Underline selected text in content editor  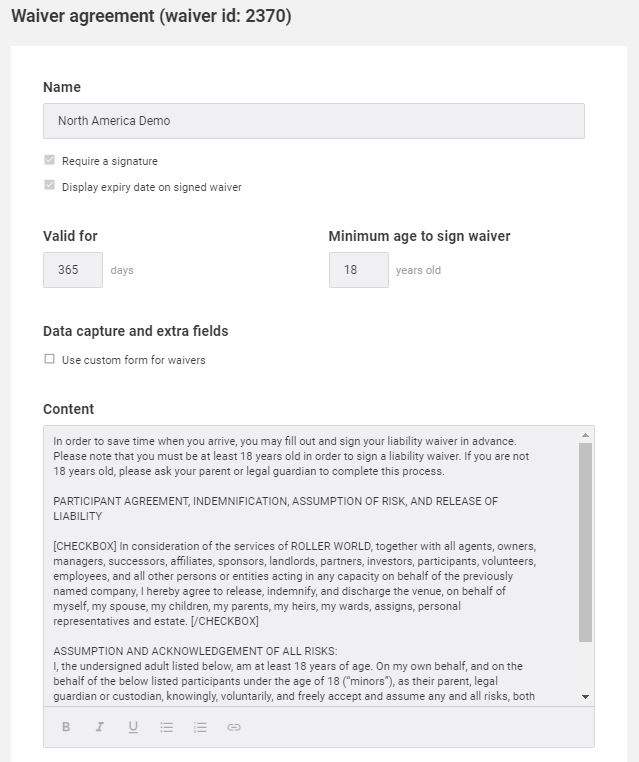133,727
